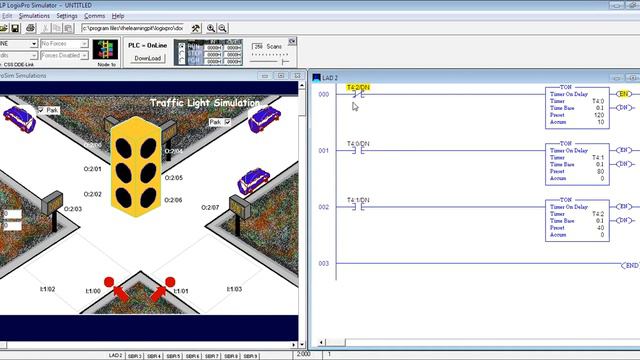This screenshot has height=360, width=640.
Task: Switch to SBR 4 tab
Action: click(x=154, y=356)
